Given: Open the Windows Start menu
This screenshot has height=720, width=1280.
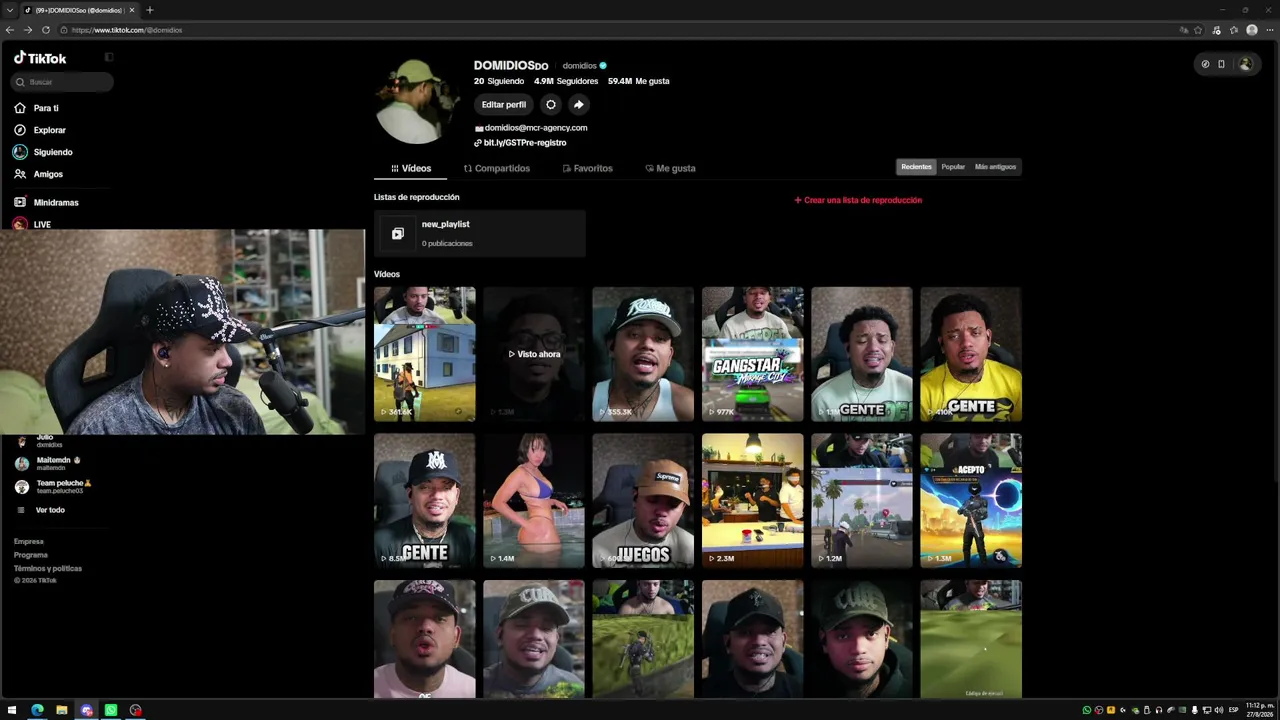Looking at the screenshot, I should (13, 710).
